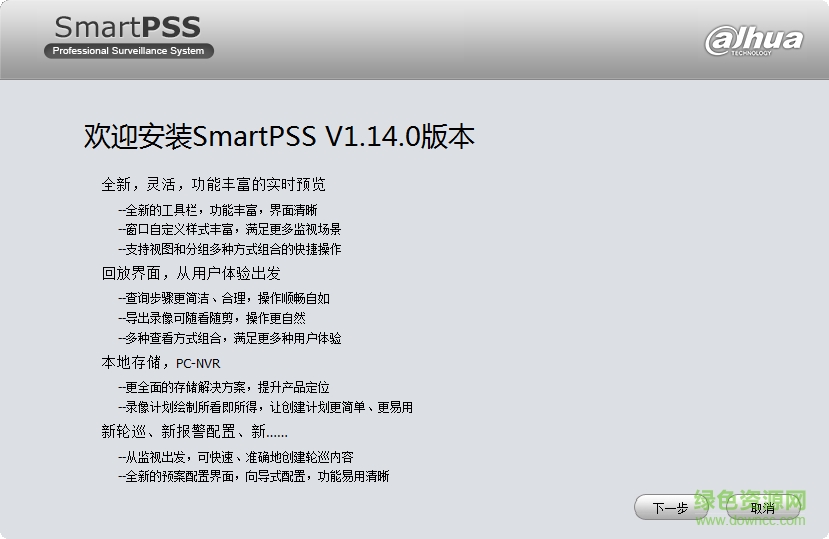The height and width of the screenshot is (539, 829).
Task: Click line --支持视图和分组多种方式组合的快捷操作
Action: click(230, 249)
